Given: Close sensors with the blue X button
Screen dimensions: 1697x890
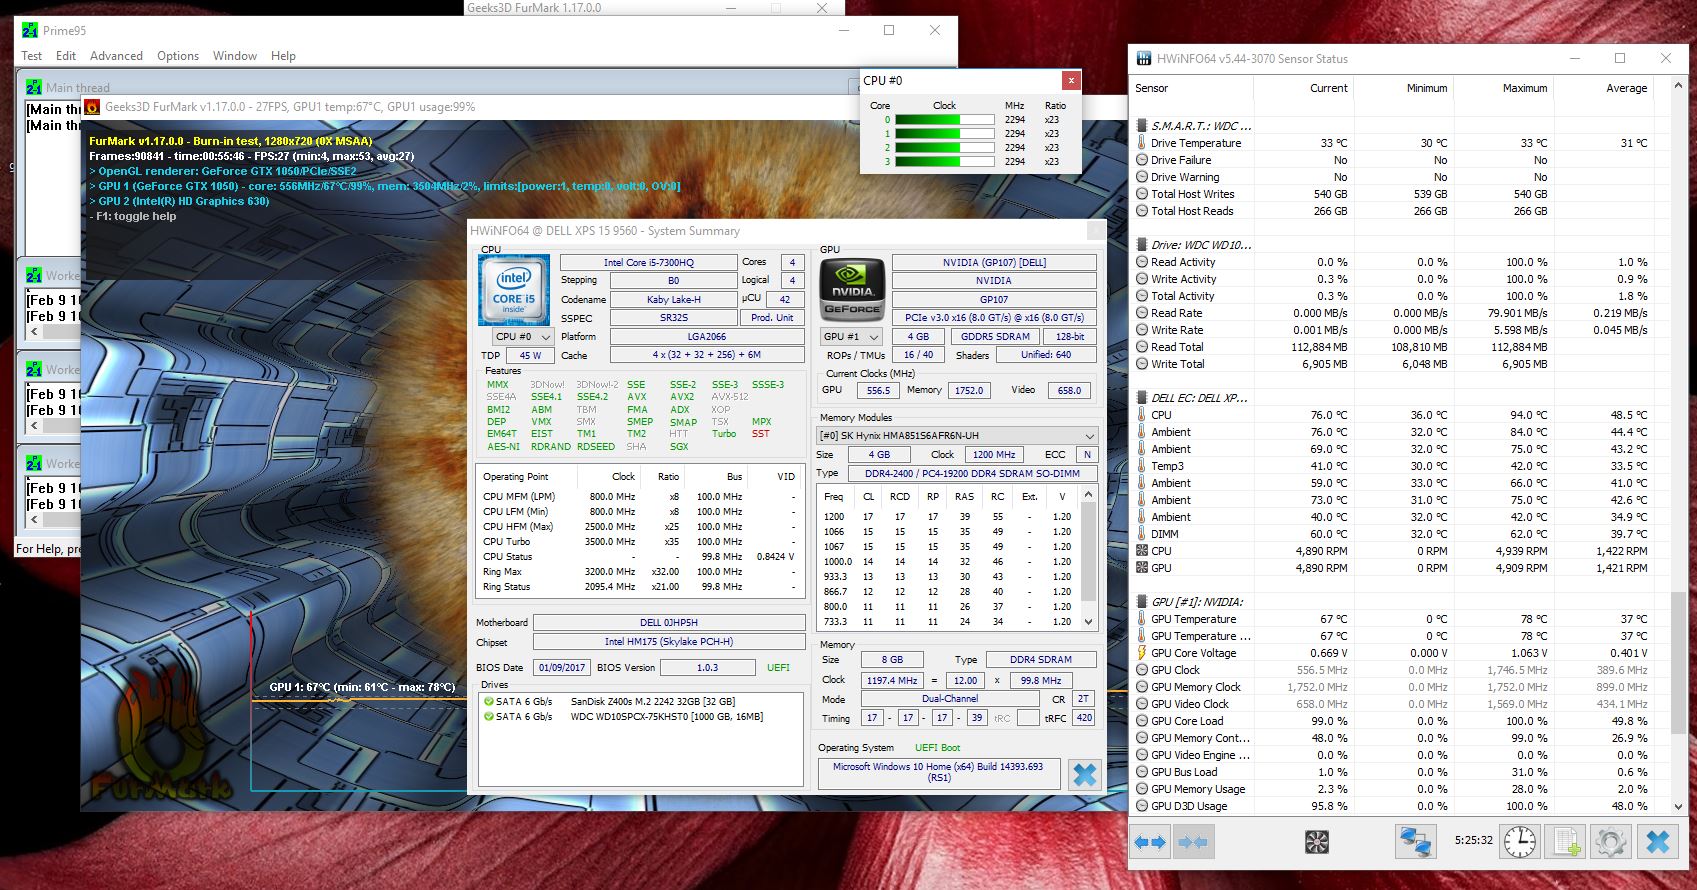Looking at the screenshot, I should tap(1657, 842).
